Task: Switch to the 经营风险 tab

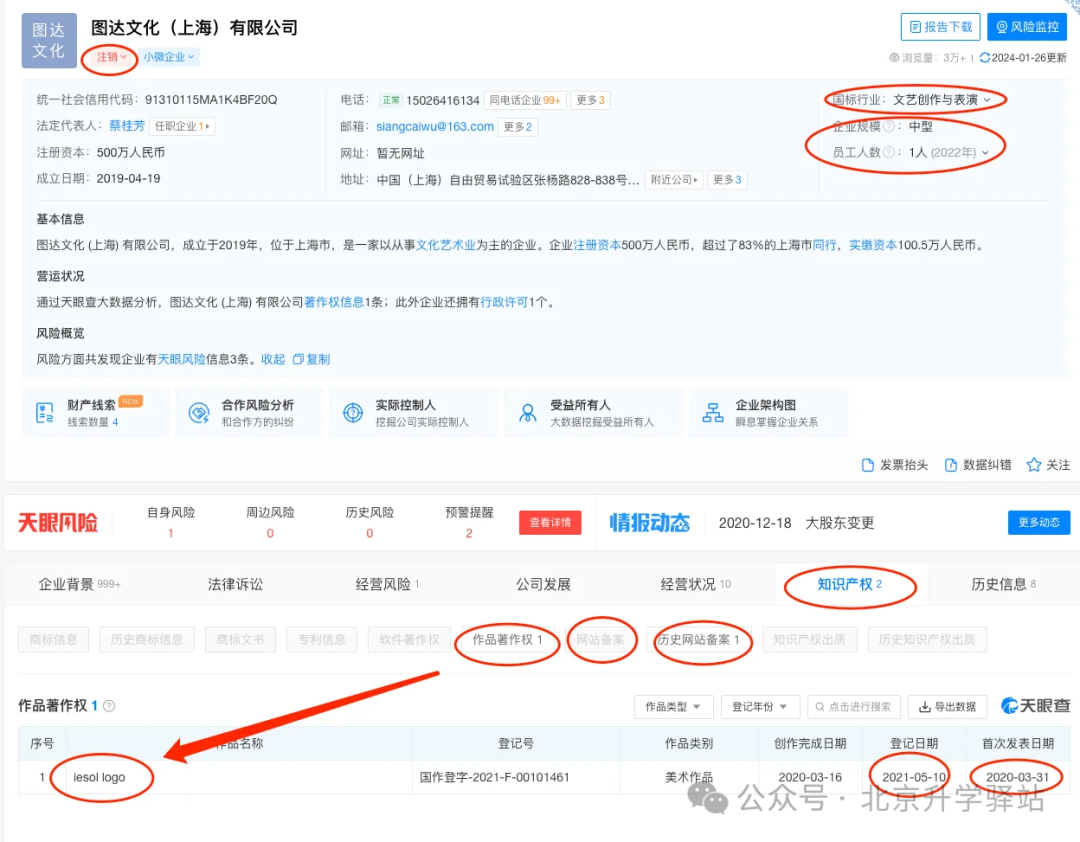Action: point(387,584)
